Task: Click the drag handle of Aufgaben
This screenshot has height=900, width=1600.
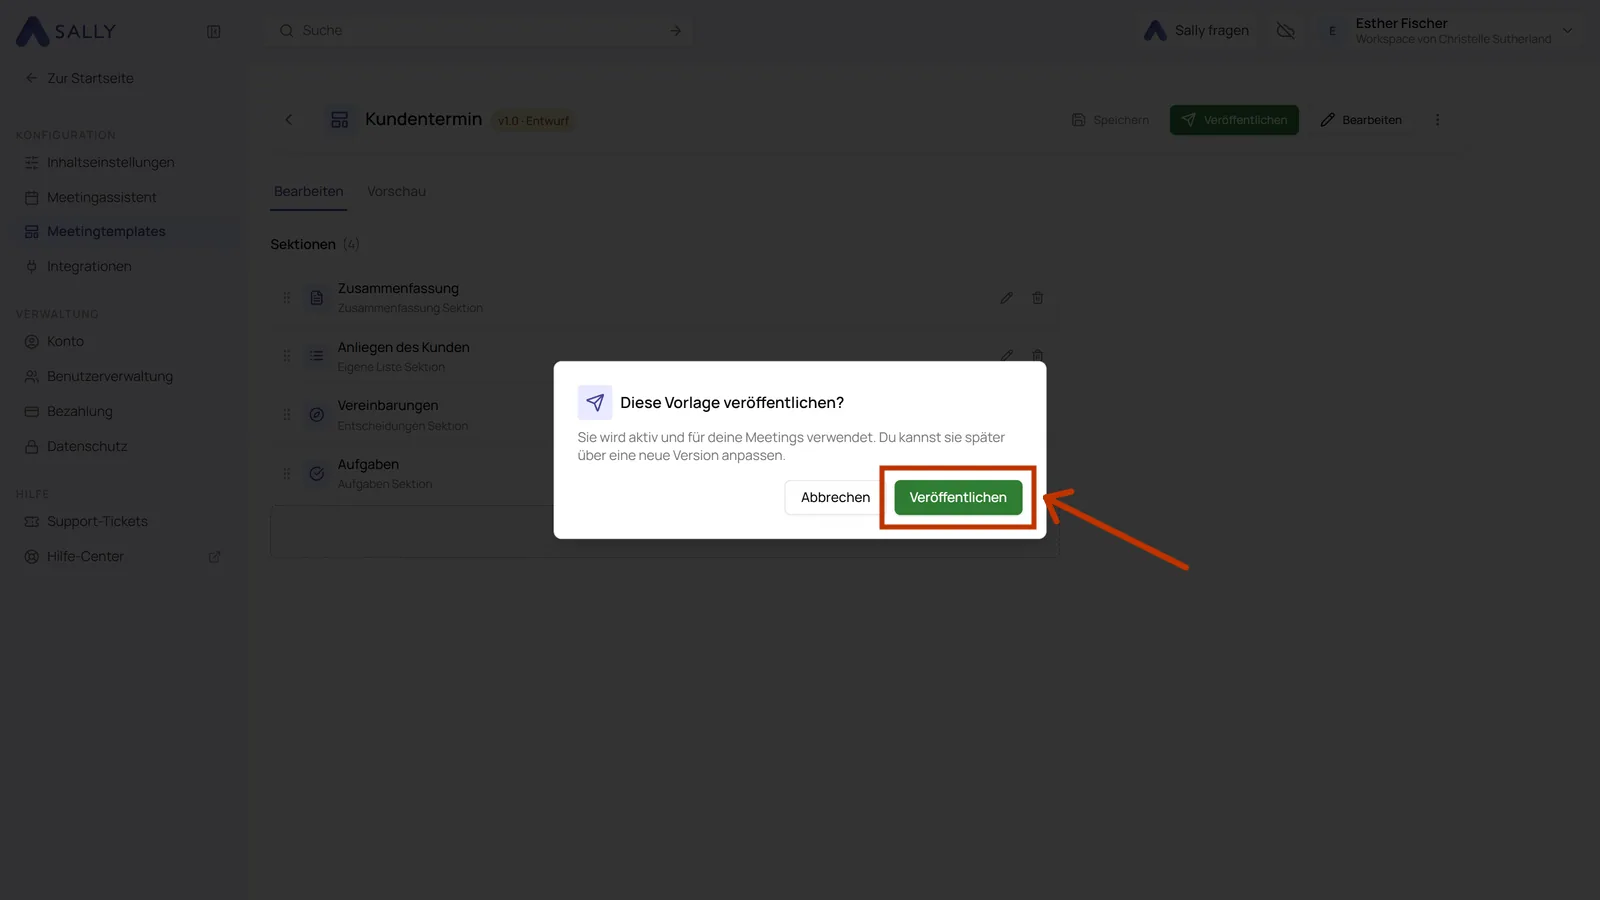Action: [x=287, y=474]
